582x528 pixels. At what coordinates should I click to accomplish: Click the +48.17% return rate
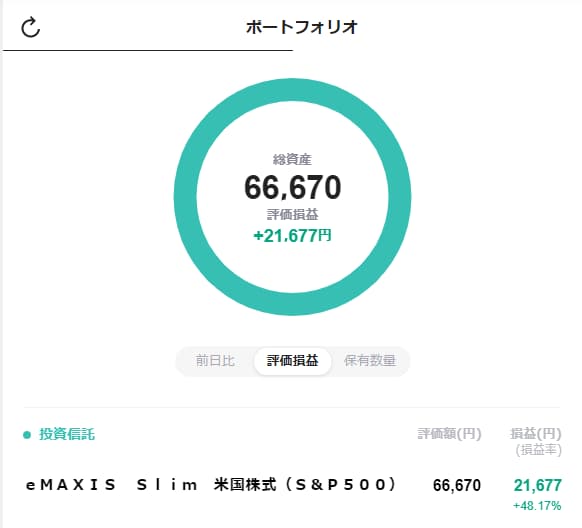pyautogui.click(x=537, y=506)
